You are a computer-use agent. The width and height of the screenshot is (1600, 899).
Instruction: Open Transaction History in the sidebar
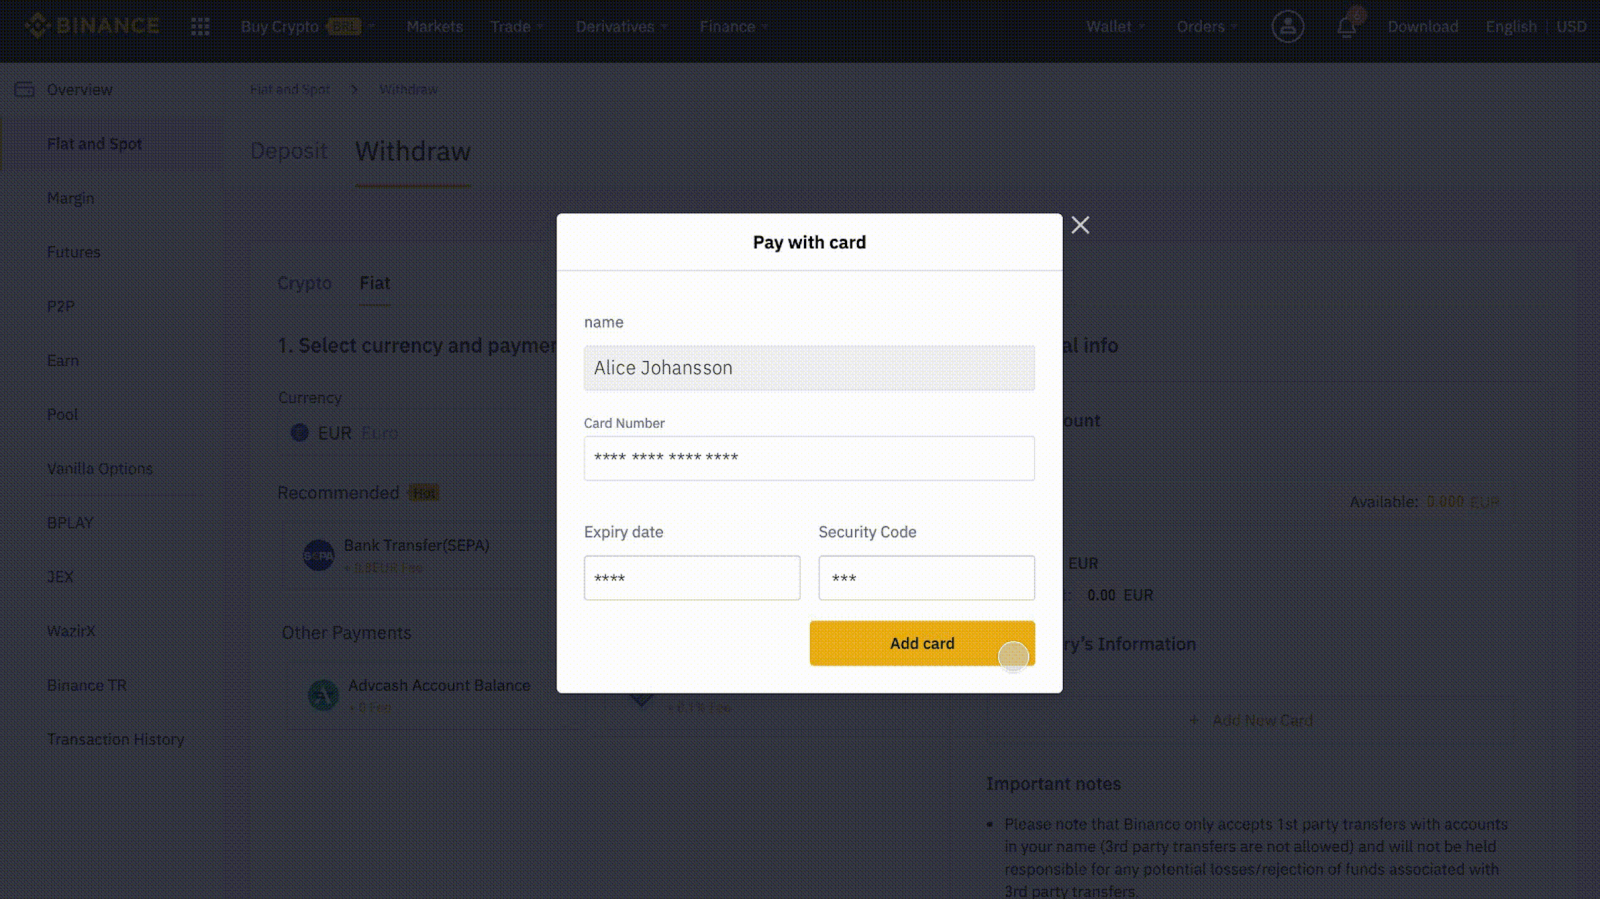click(x=115, y=739)
